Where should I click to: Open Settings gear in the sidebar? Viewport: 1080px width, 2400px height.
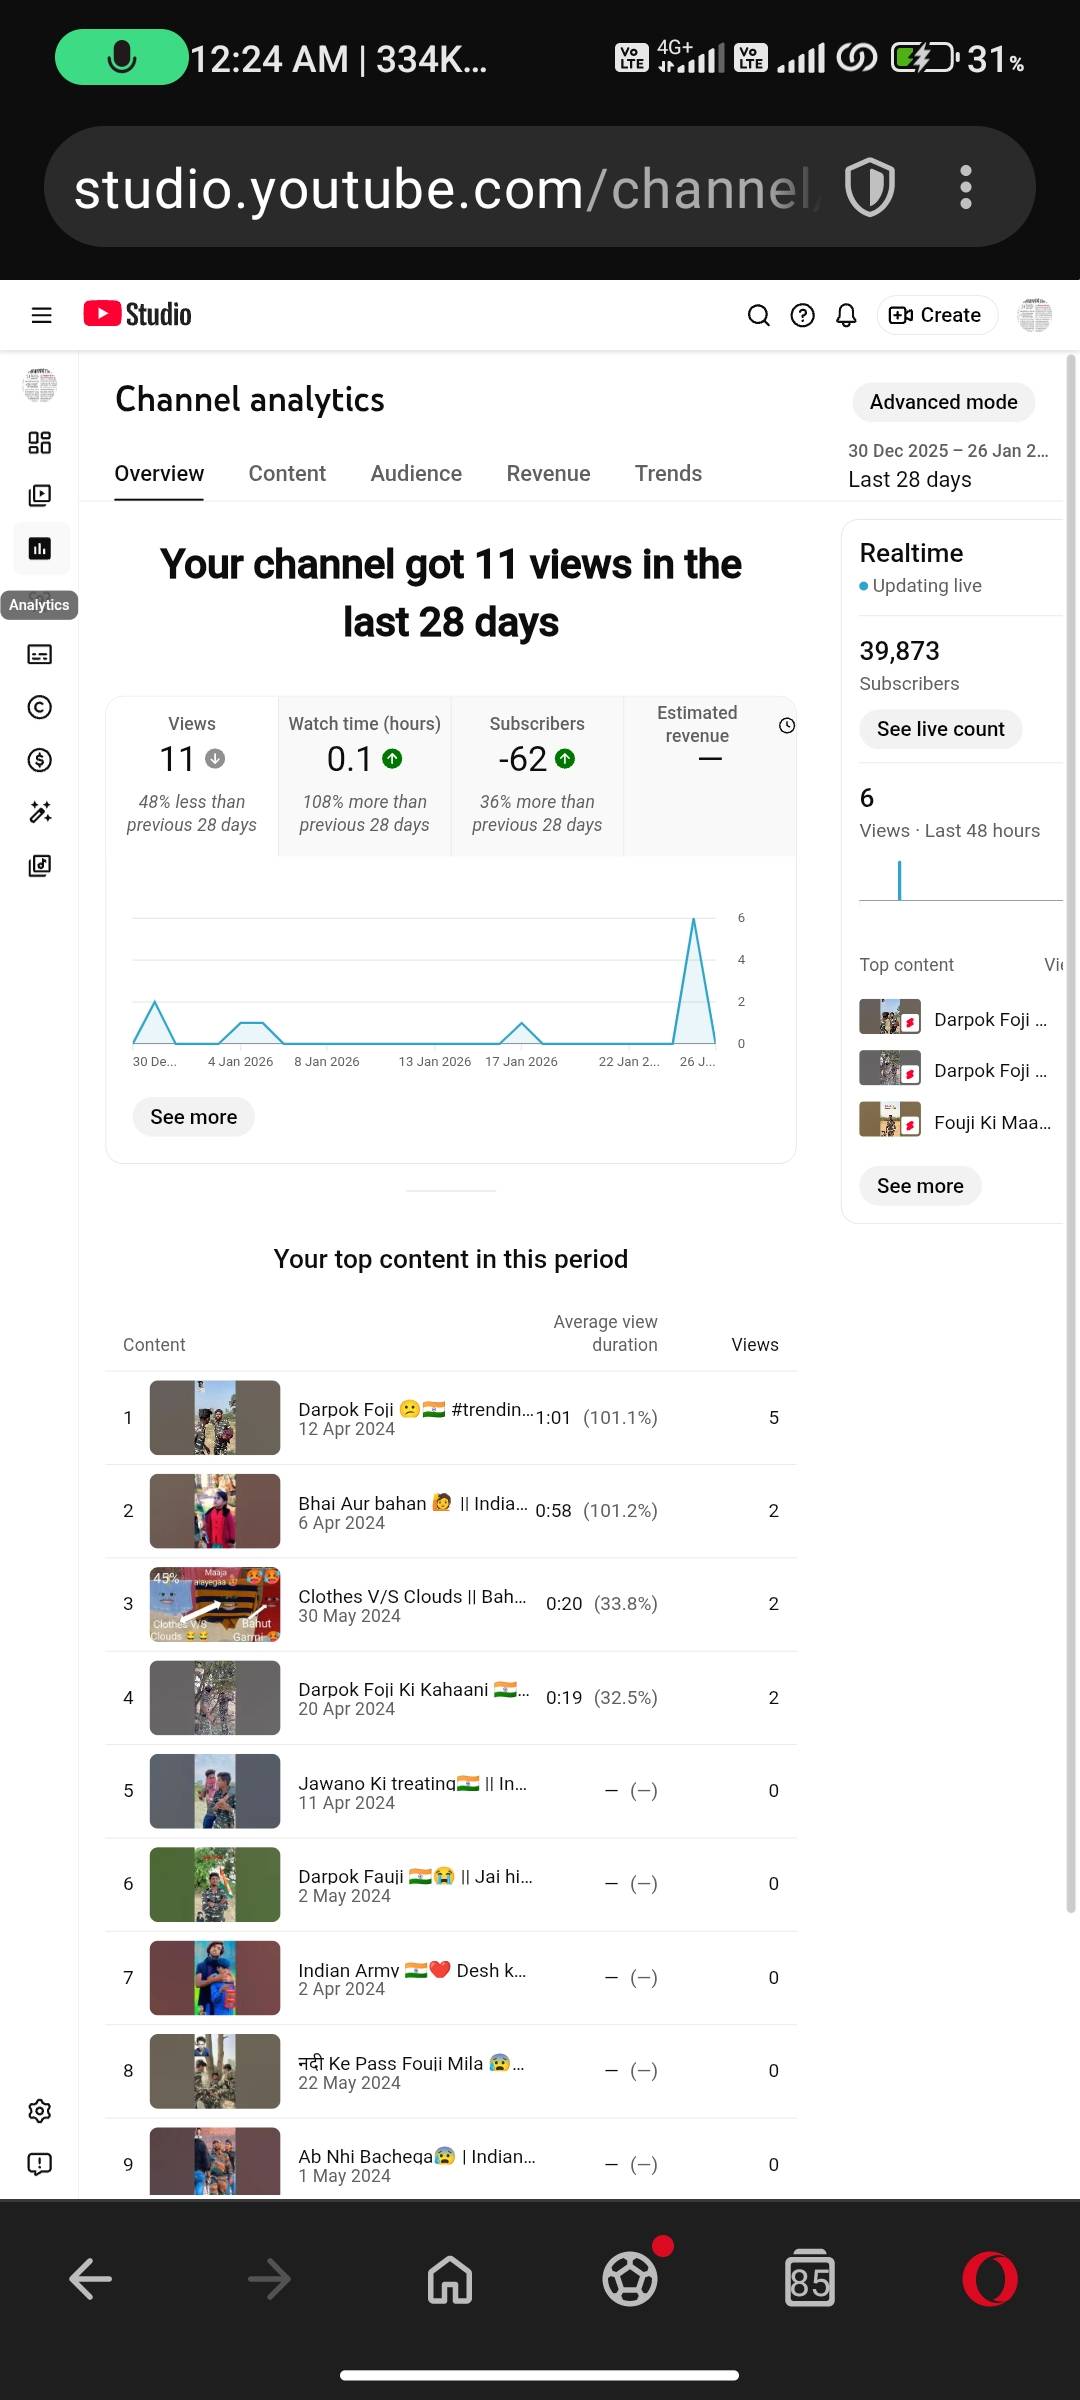[40, 2111]
